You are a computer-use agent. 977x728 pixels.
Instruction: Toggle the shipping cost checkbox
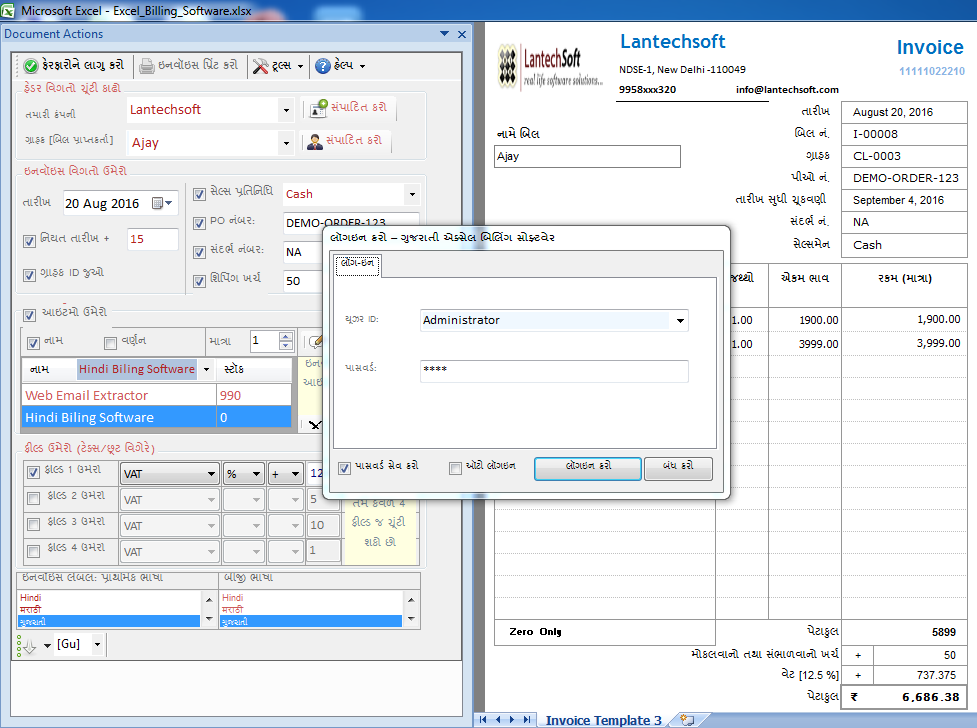point(199,281)
